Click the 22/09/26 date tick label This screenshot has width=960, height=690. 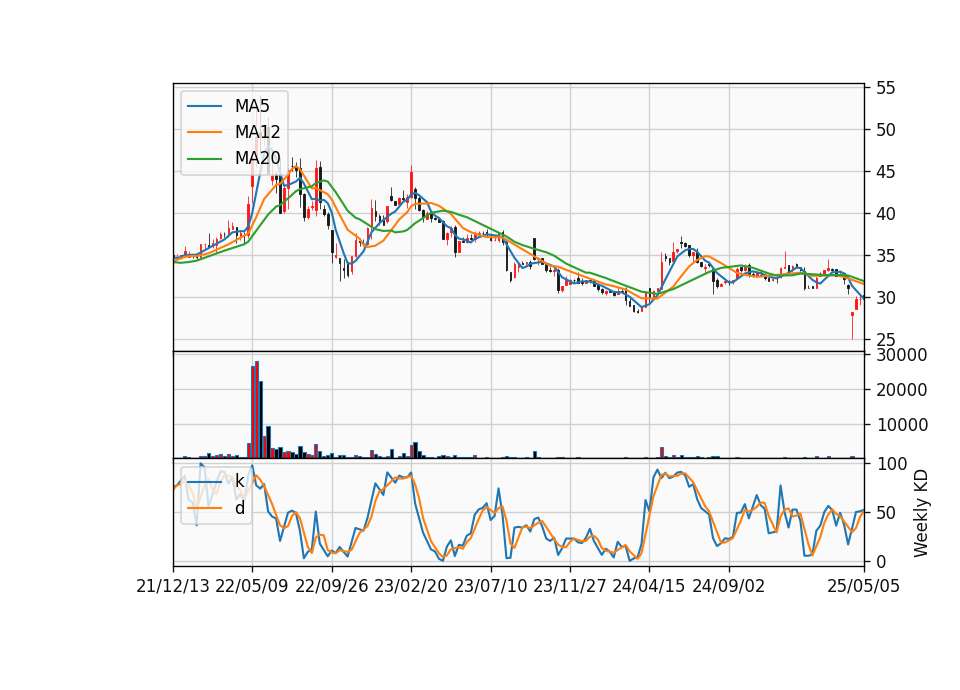tap(332, 587)
